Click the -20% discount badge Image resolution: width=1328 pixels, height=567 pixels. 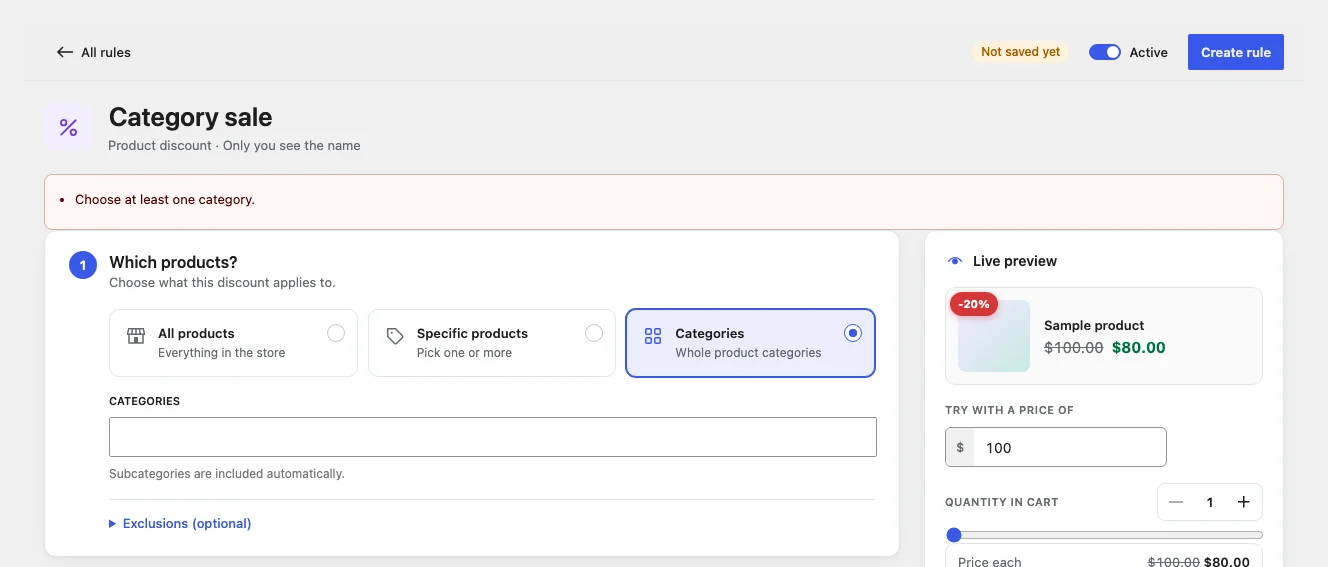point(974,303)
